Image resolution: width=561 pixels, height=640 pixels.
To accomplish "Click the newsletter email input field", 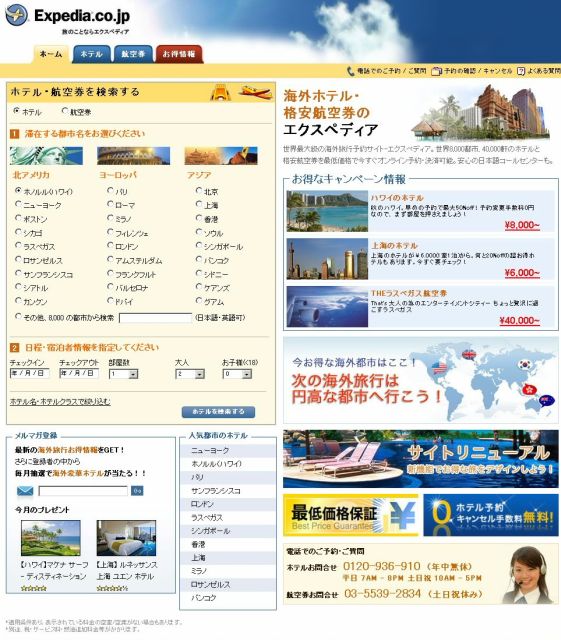I will tap(83, 491).
